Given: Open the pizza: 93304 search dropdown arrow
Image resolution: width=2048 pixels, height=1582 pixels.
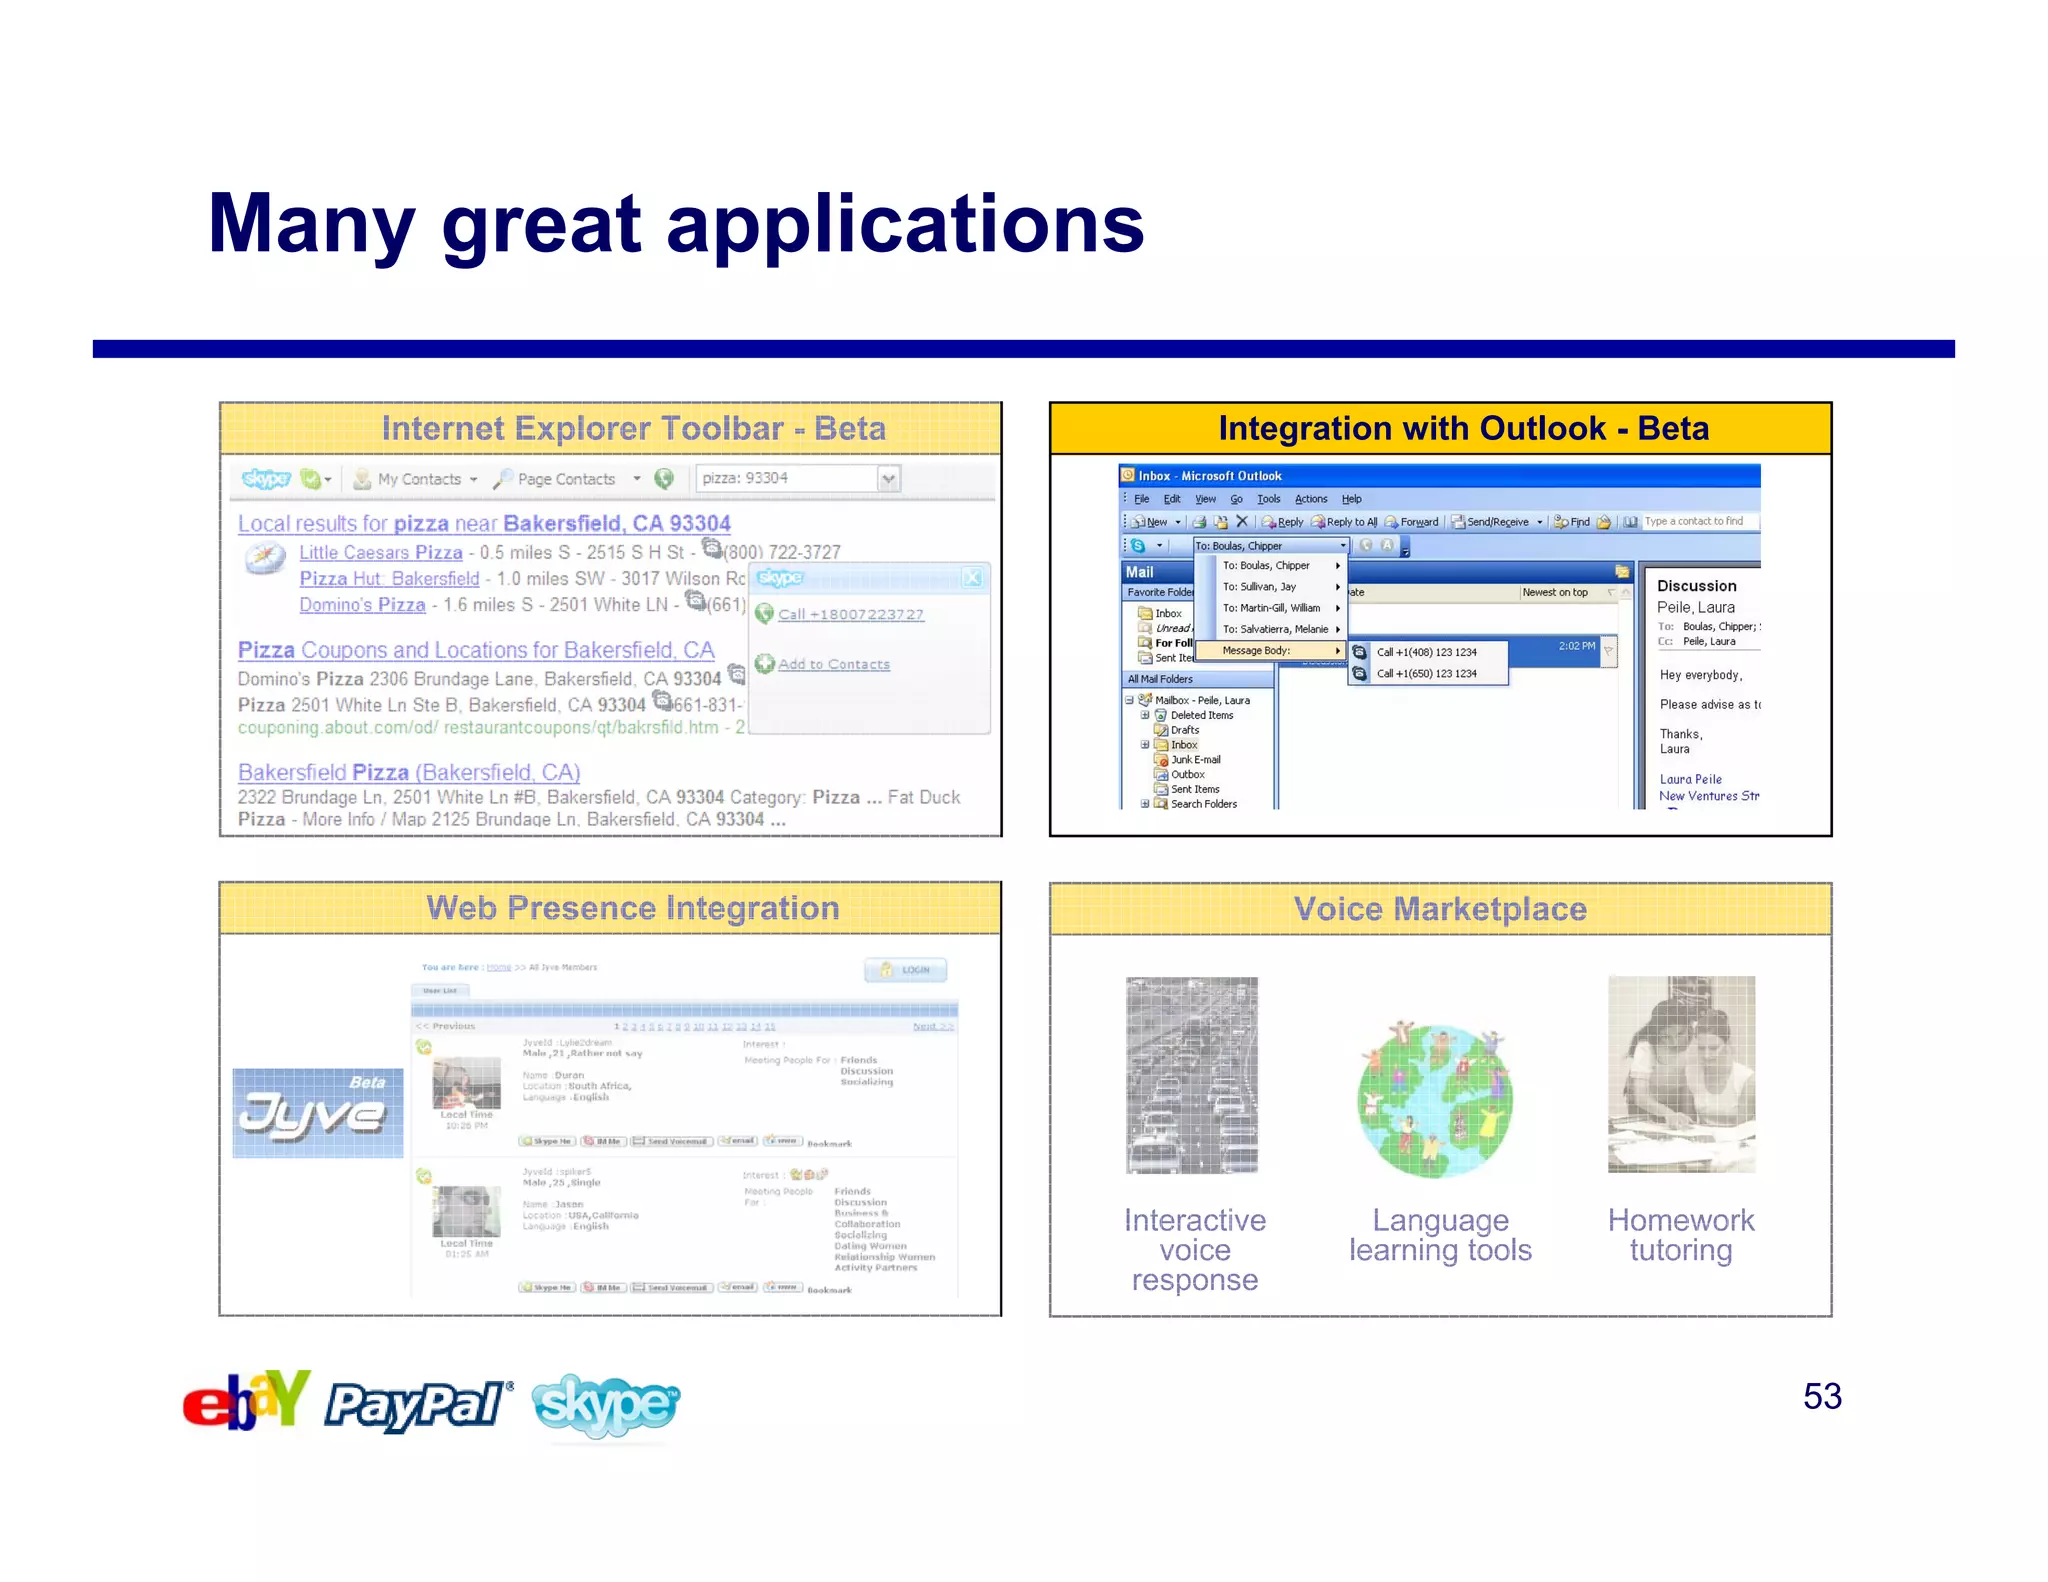Looking at the screenshot, I should [888, 479].
